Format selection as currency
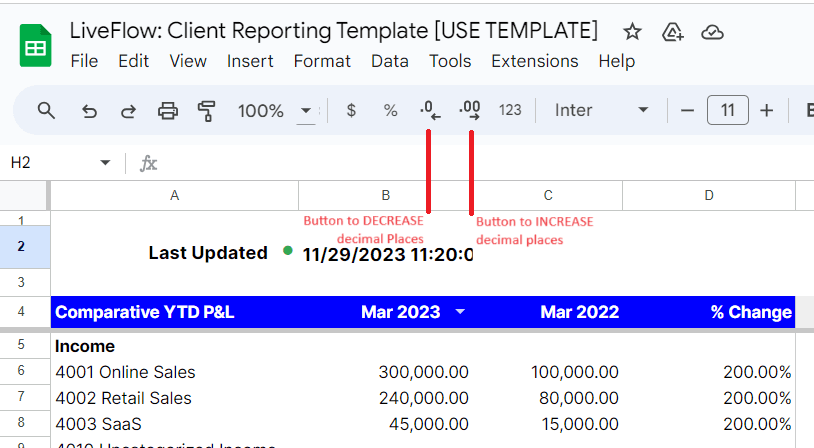 (351, 110)
